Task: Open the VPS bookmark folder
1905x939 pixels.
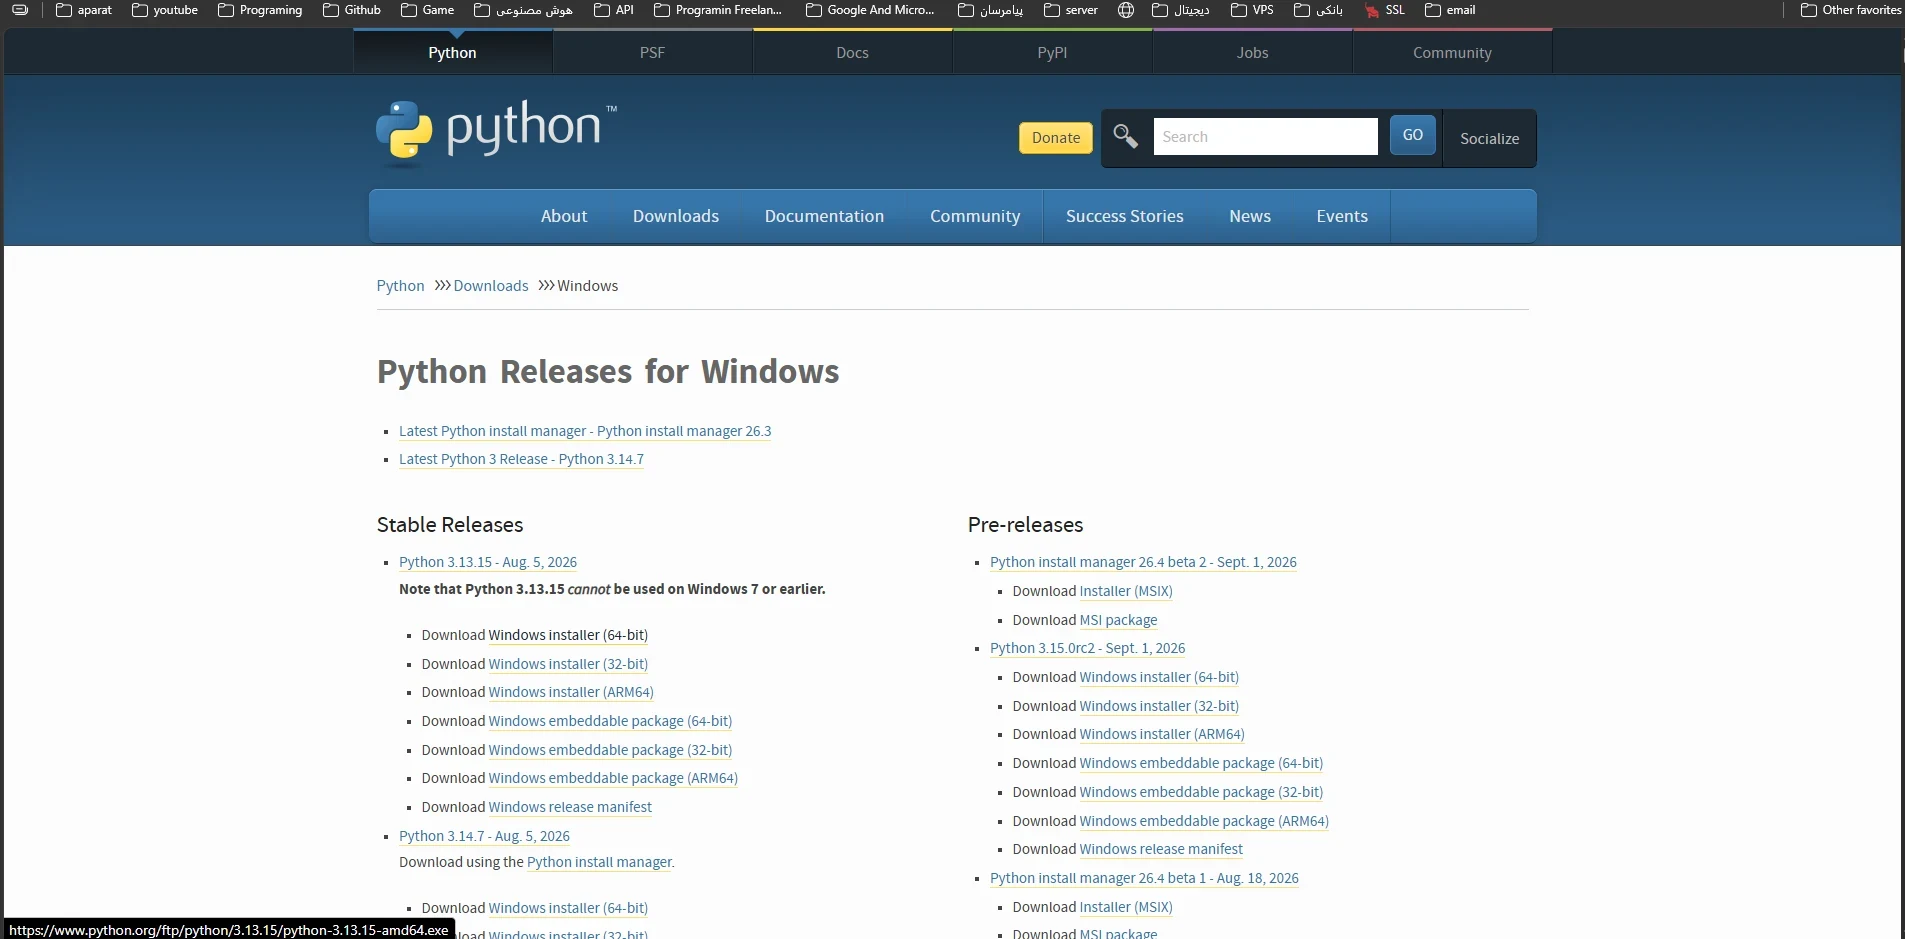Action: click(x=1253, y=10)
